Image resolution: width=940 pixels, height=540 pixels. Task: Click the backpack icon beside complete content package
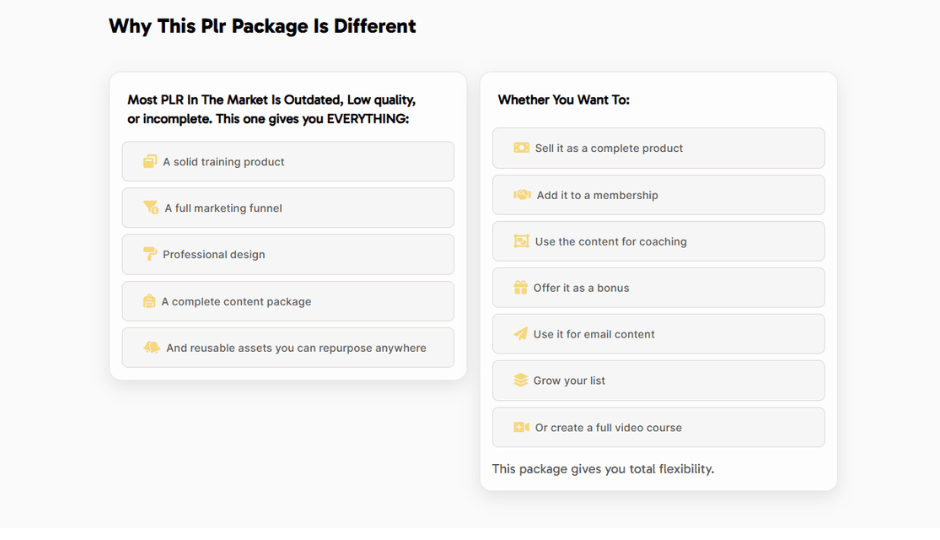pyautogui.click(x=149, y=301)
